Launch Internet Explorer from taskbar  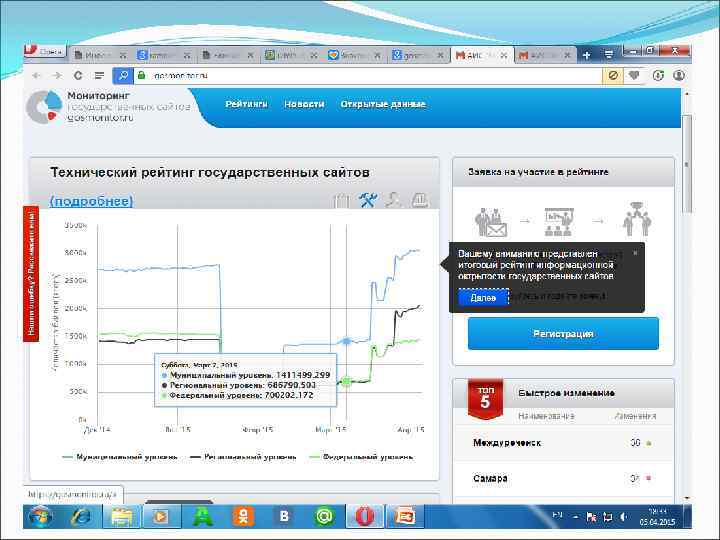pos(81,517)
